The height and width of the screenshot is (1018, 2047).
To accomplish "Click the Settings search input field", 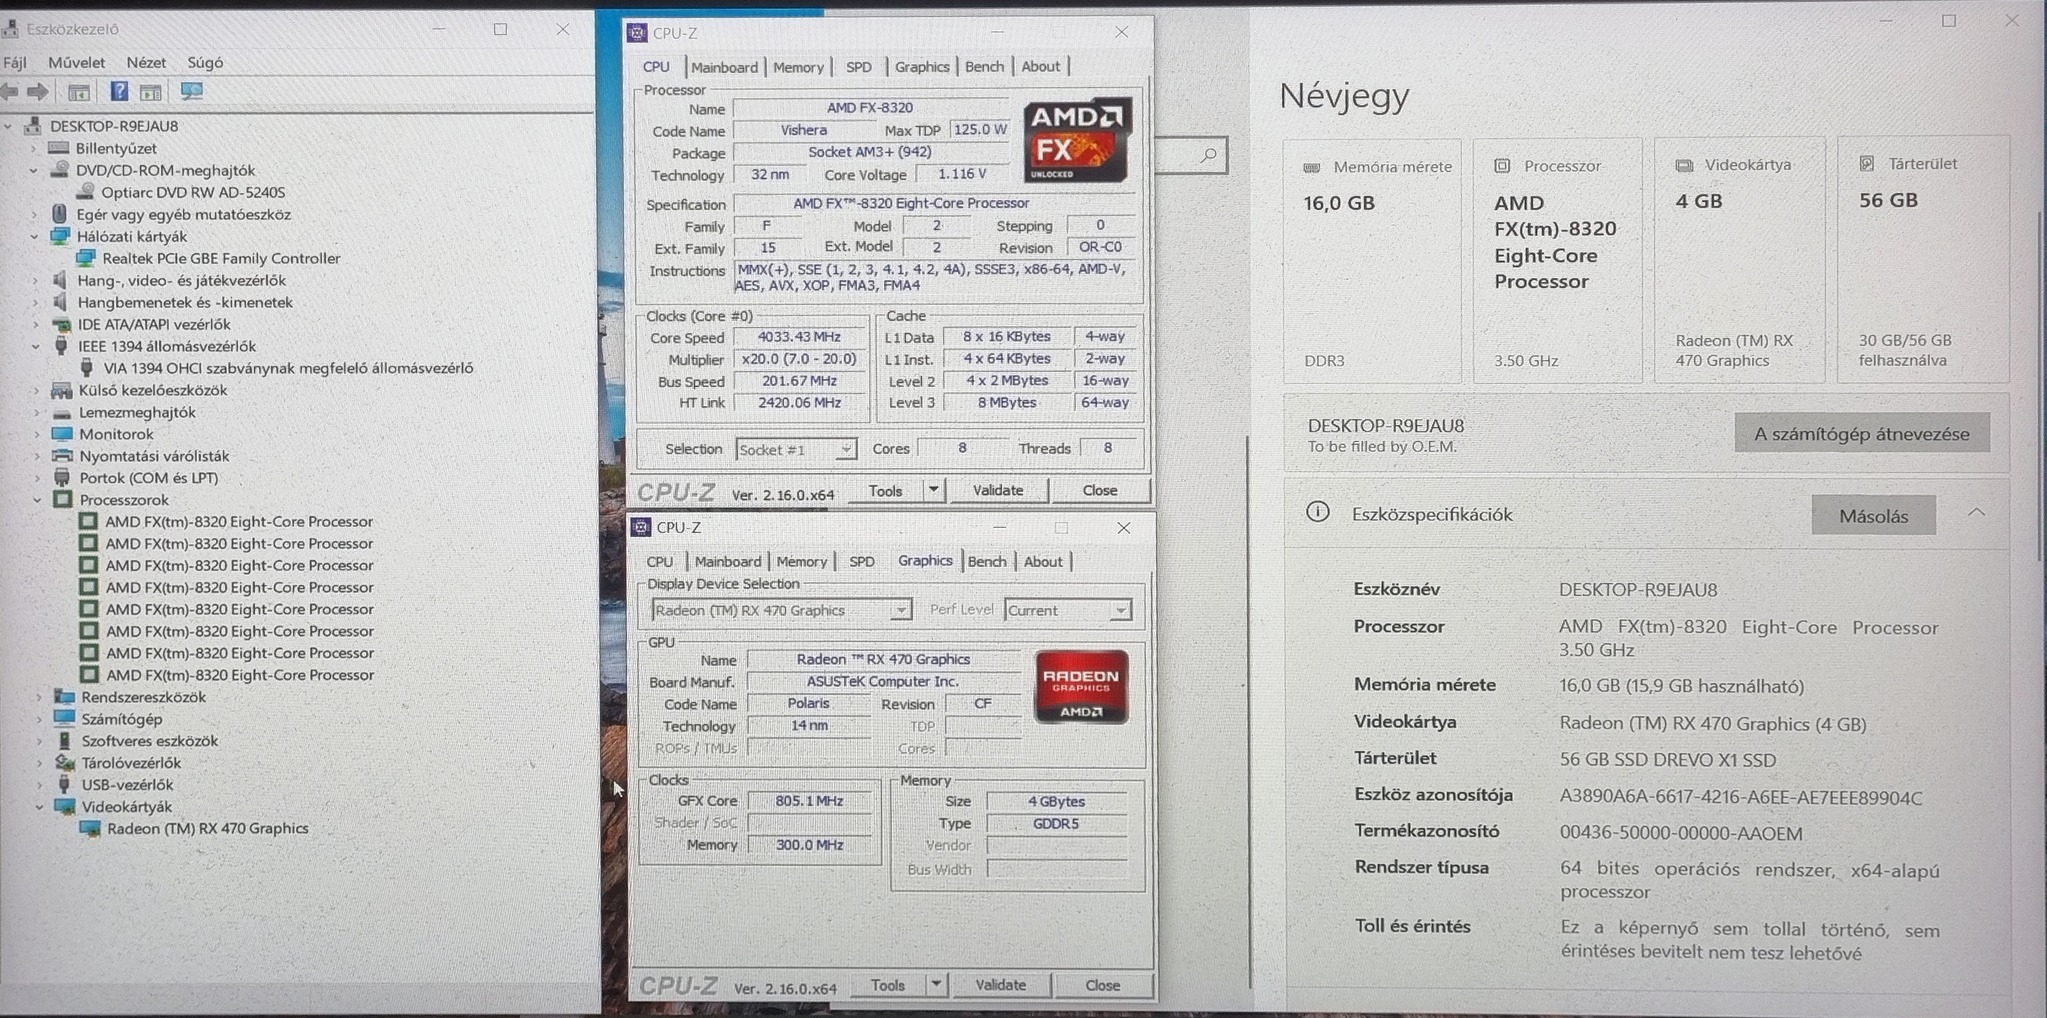I will pos(1192,156).
